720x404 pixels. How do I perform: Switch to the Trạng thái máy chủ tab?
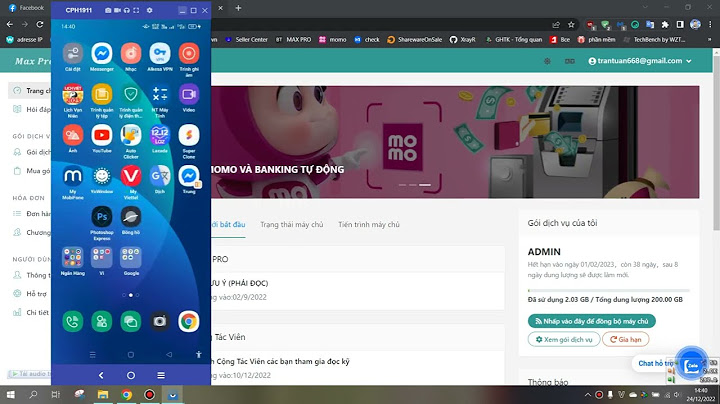click(292, 224)
